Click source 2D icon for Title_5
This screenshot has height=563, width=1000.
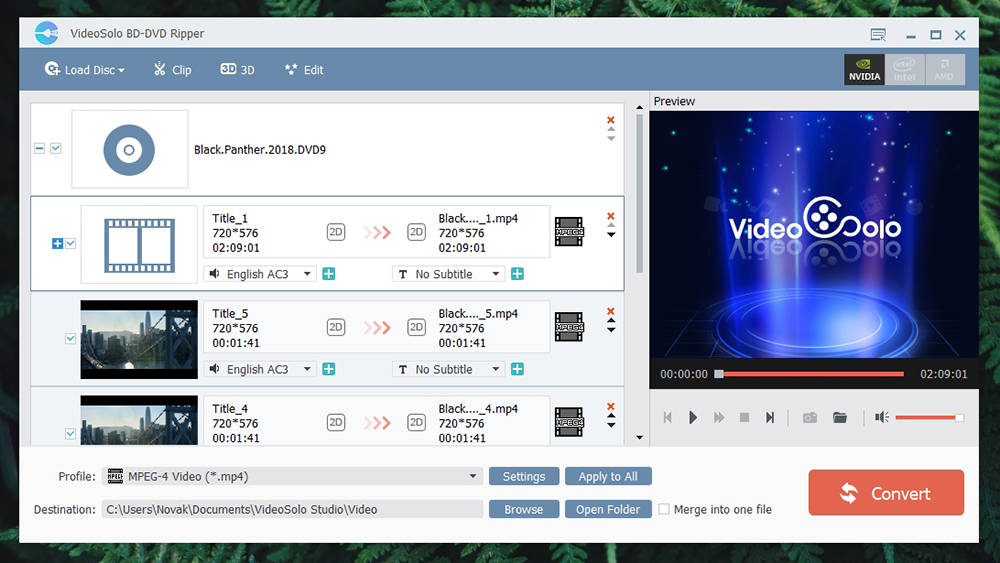[x=336, y=327]
